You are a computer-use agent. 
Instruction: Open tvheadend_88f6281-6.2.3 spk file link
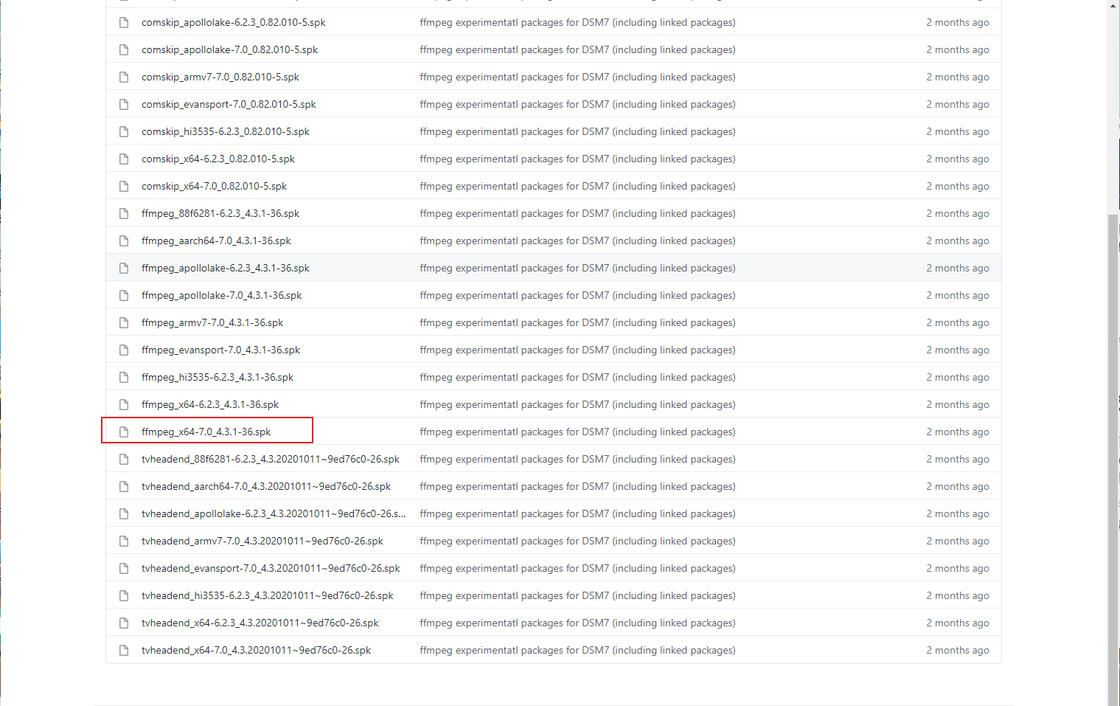[270, 459]
